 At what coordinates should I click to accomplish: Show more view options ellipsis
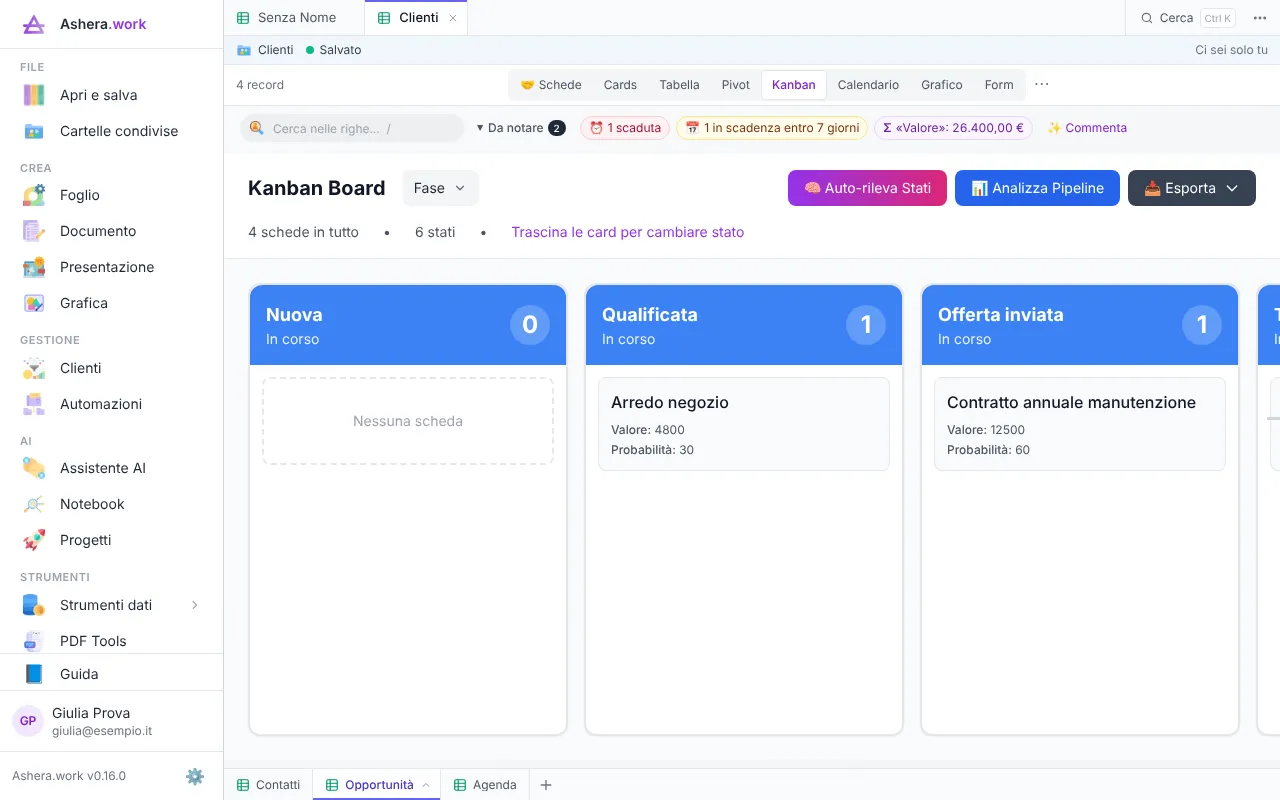coord(1042,85)
